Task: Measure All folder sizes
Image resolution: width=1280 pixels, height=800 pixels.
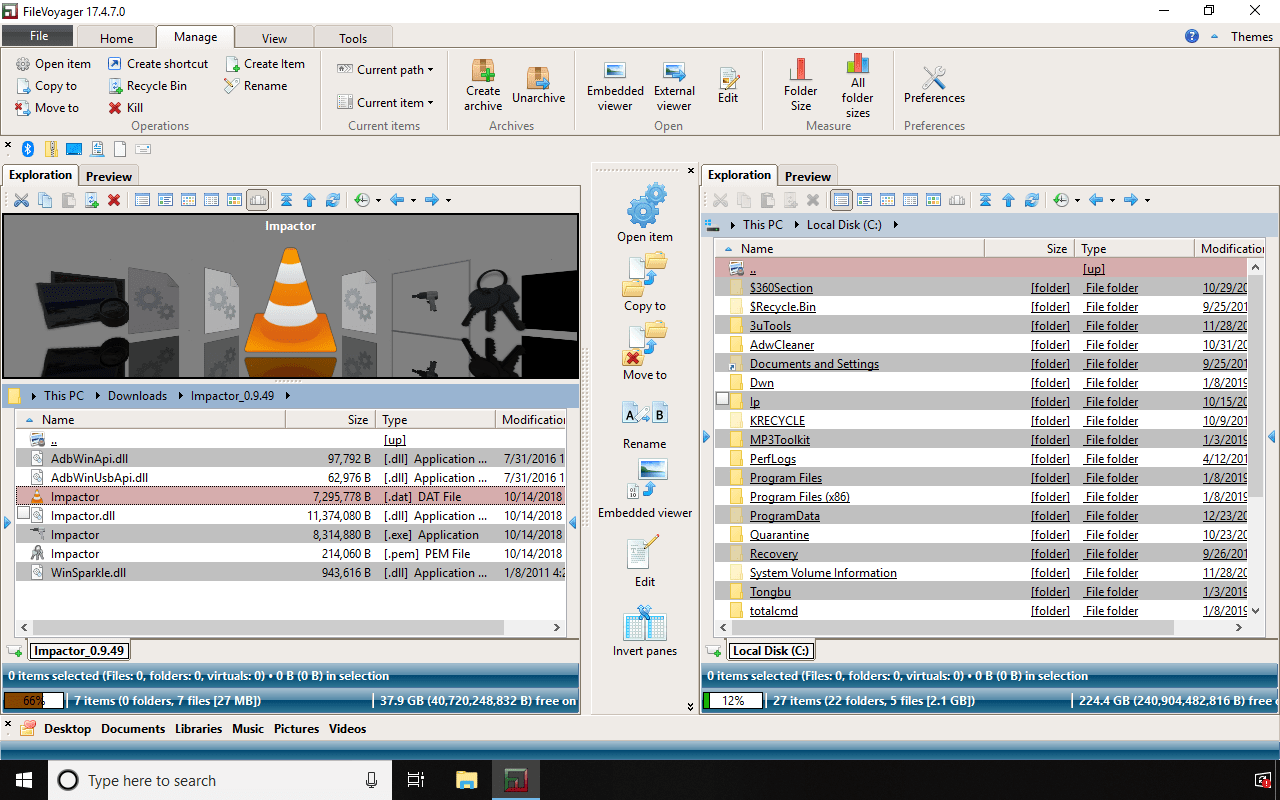Action: click(x=857, y=86)
